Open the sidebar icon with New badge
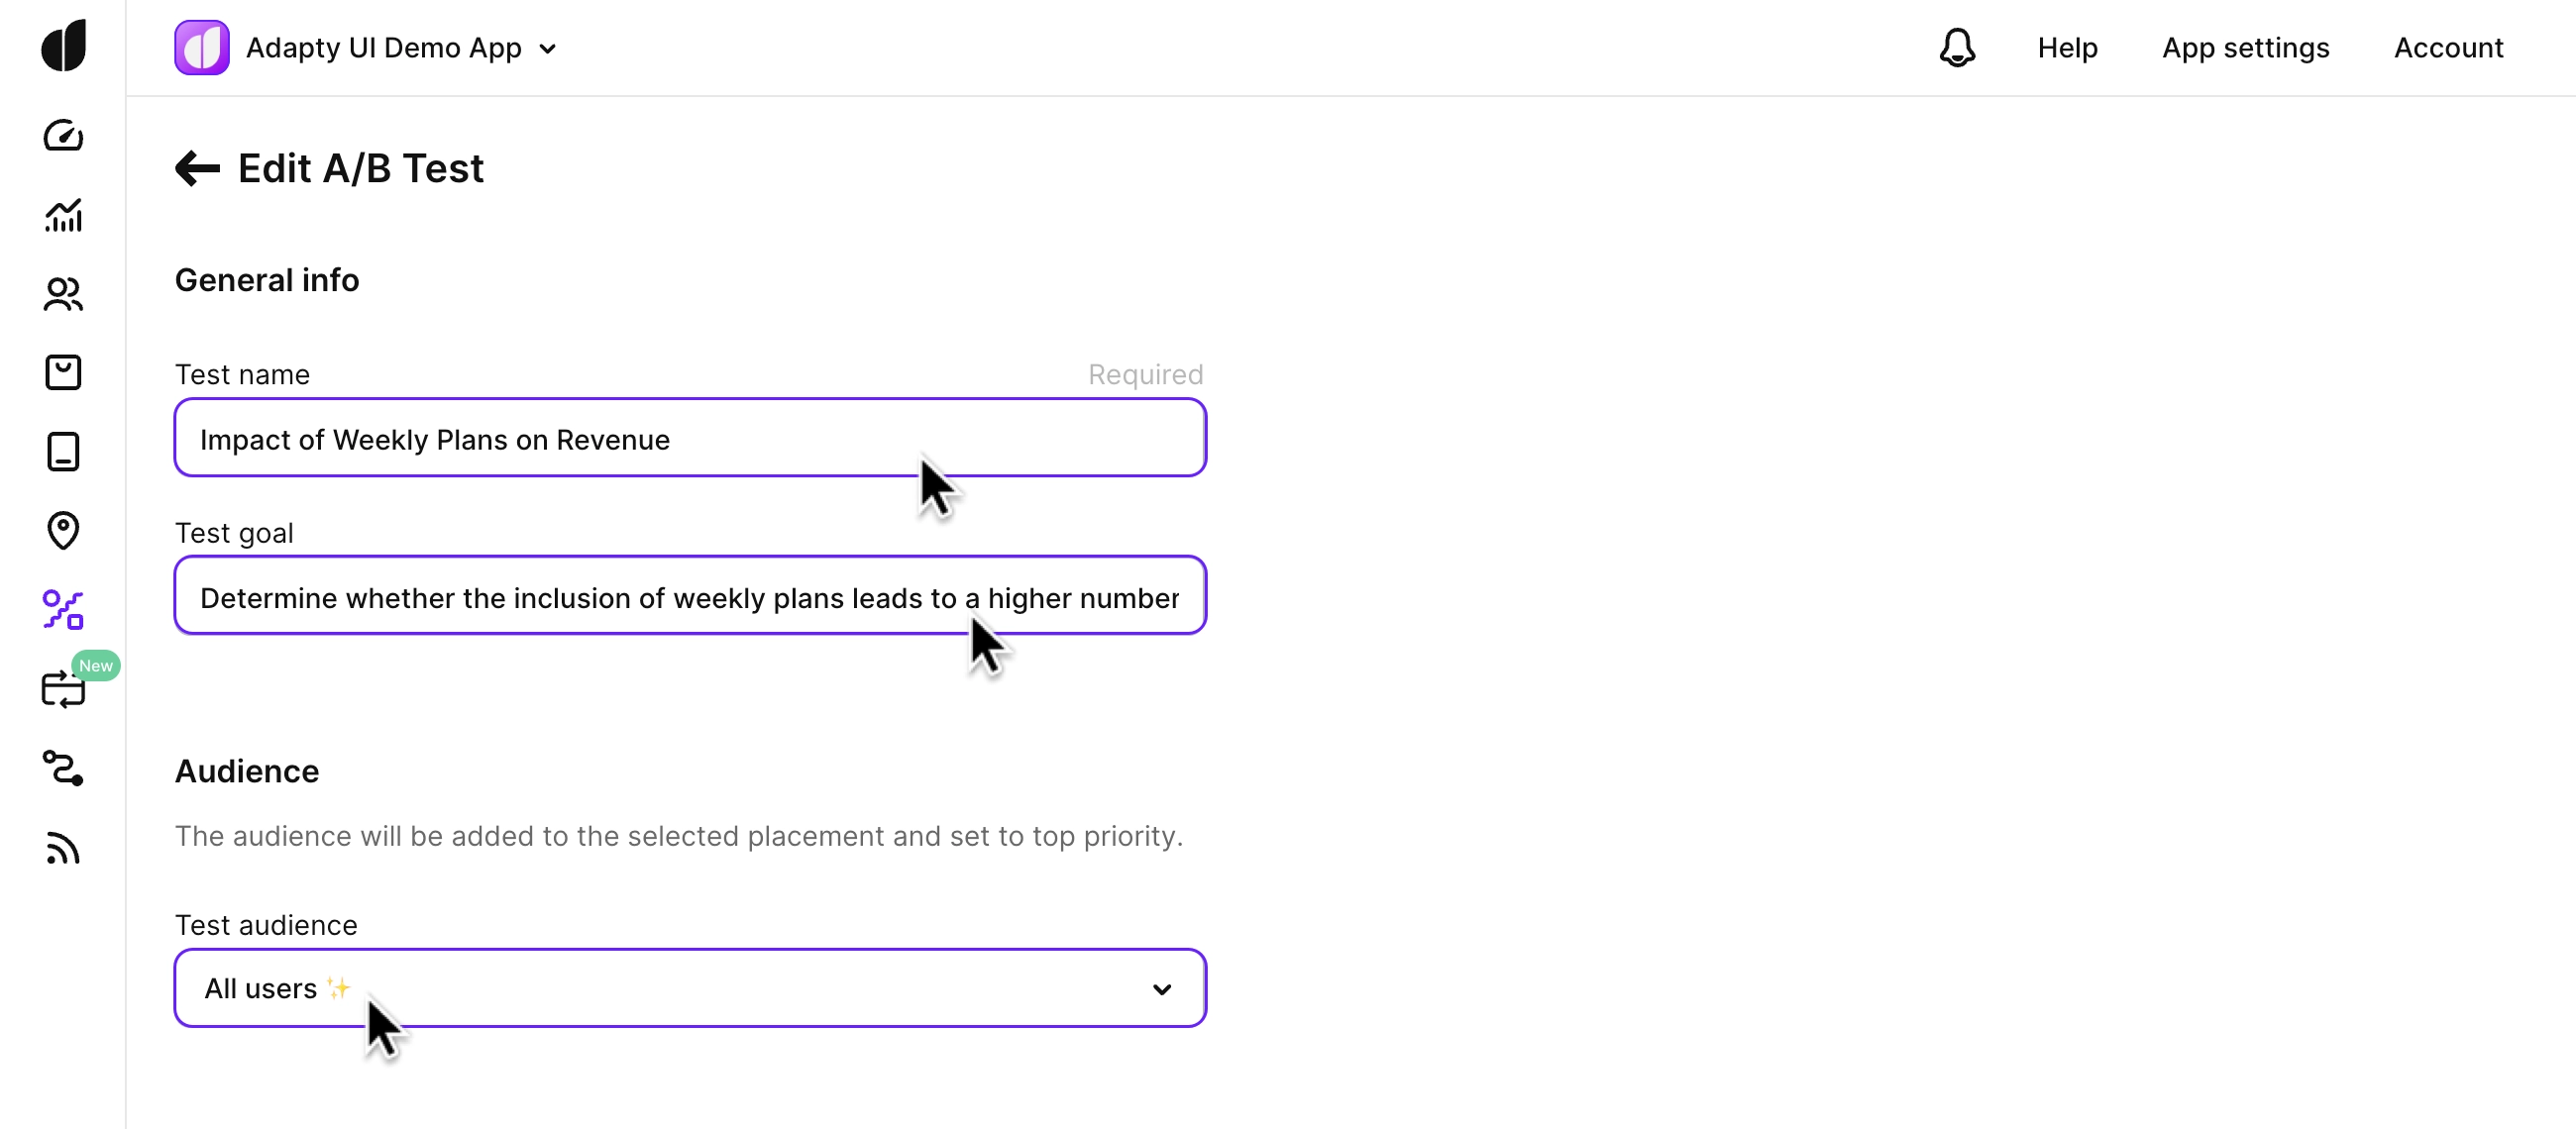 63,689
